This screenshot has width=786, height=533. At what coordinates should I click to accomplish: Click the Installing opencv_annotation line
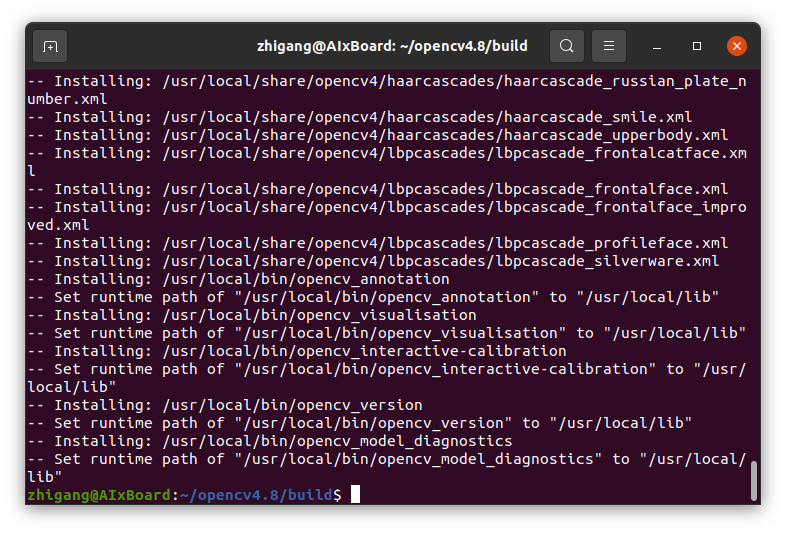pyautogui.click(x=238, y=279)
